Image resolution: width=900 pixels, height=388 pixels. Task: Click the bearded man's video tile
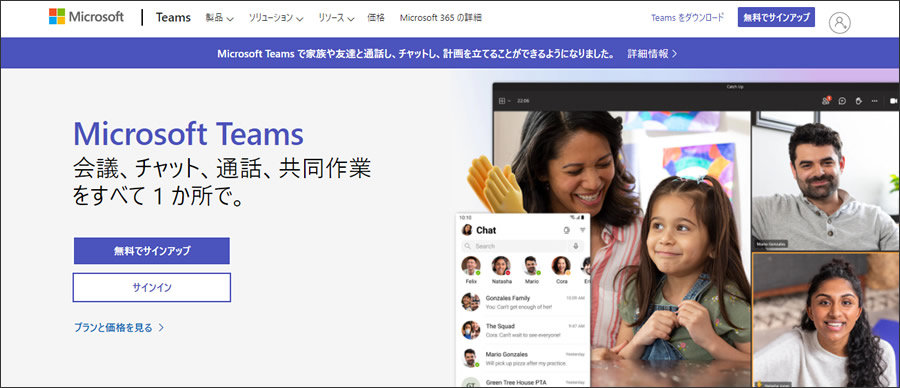[826, 181]
